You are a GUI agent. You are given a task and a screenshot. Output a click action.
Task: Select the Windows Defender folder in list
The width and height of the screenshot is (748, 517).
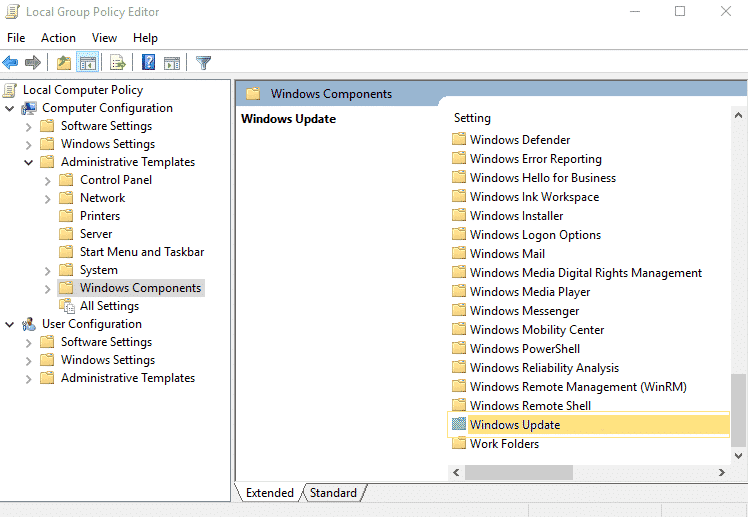point(519,140)
